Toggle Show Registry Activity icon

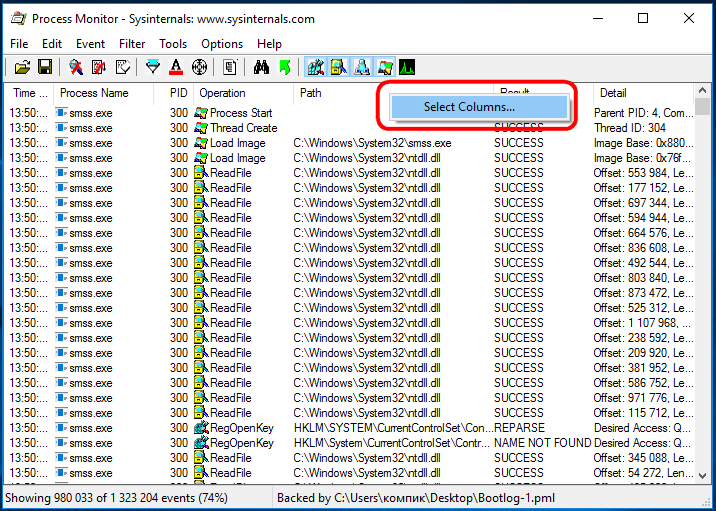click(316, 68)
